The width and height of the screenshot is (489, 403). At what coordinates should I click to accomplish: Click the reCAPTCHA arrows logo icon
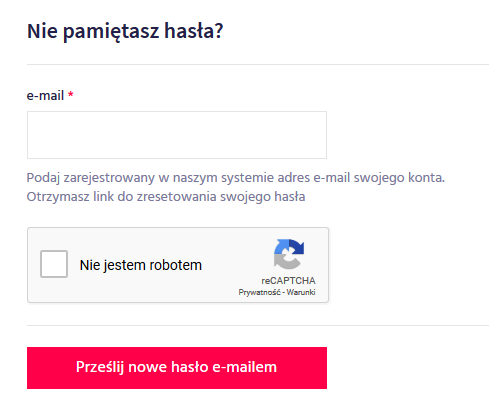point(289,254)
